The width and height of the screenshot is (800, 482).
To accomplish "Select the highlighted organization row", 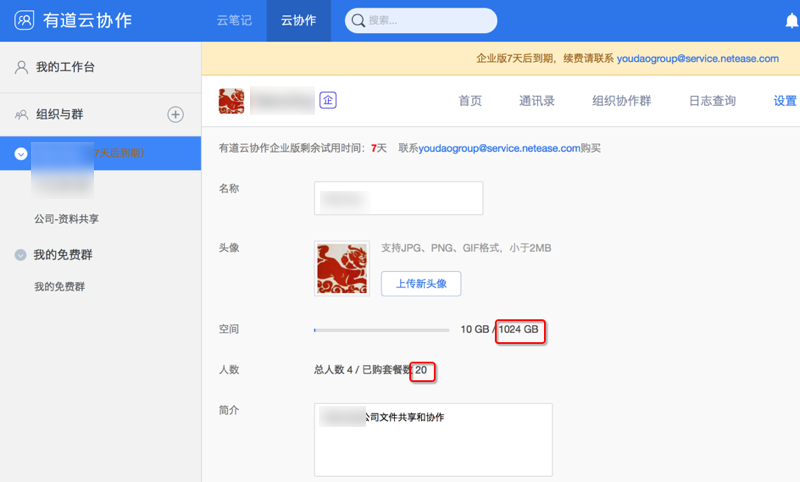I will tap(101, 153).
